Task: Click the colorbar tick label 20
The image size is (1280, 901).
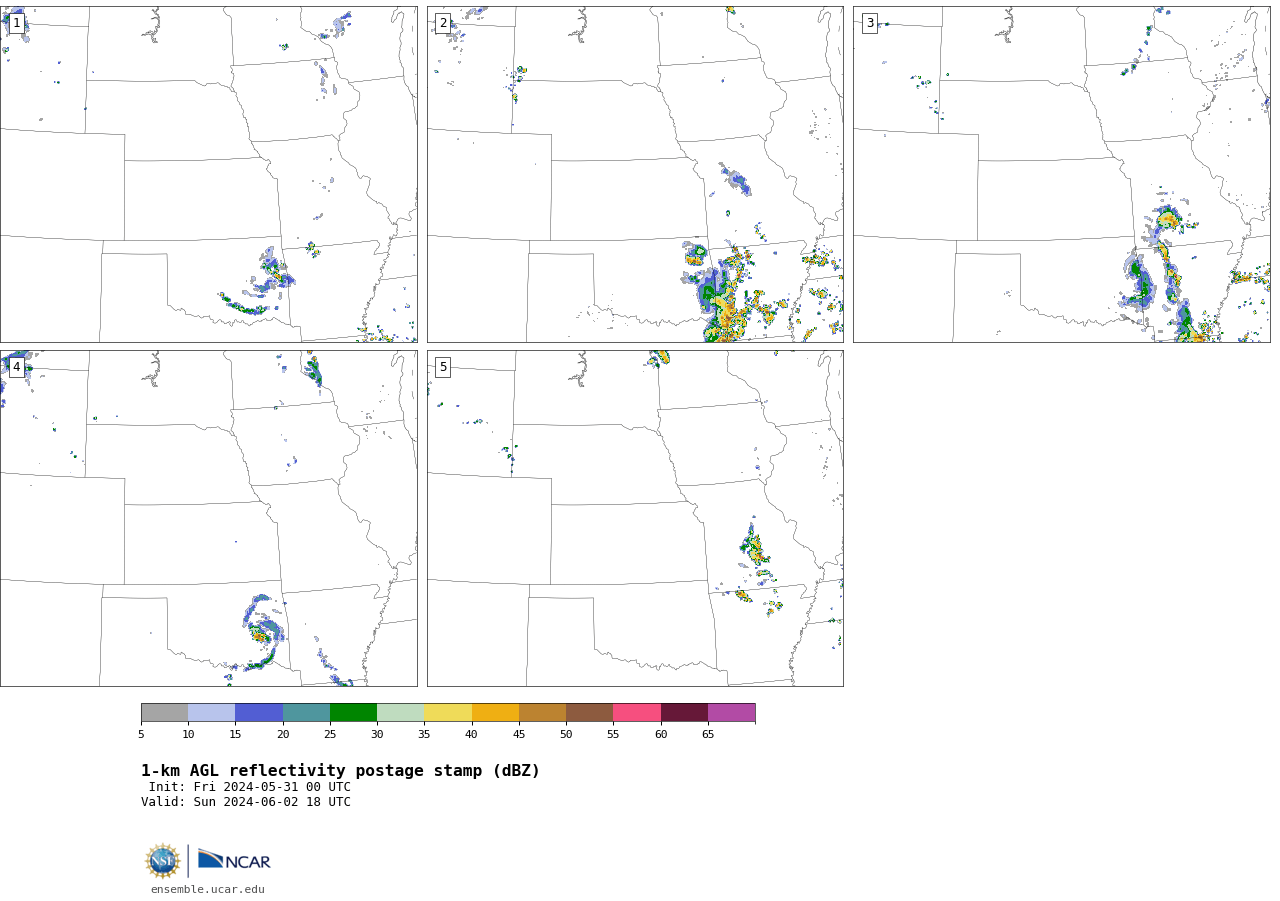Action: point(283,735)
